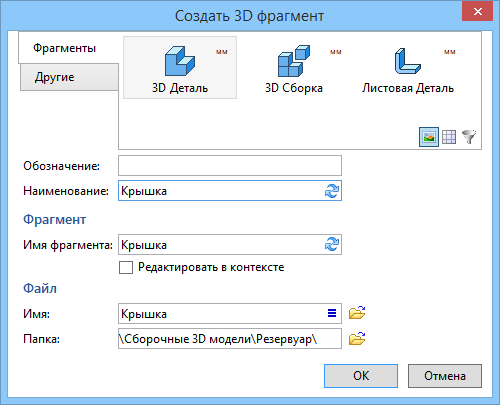Pick the Листовая Деталь template icon

[x=408, y=61]
